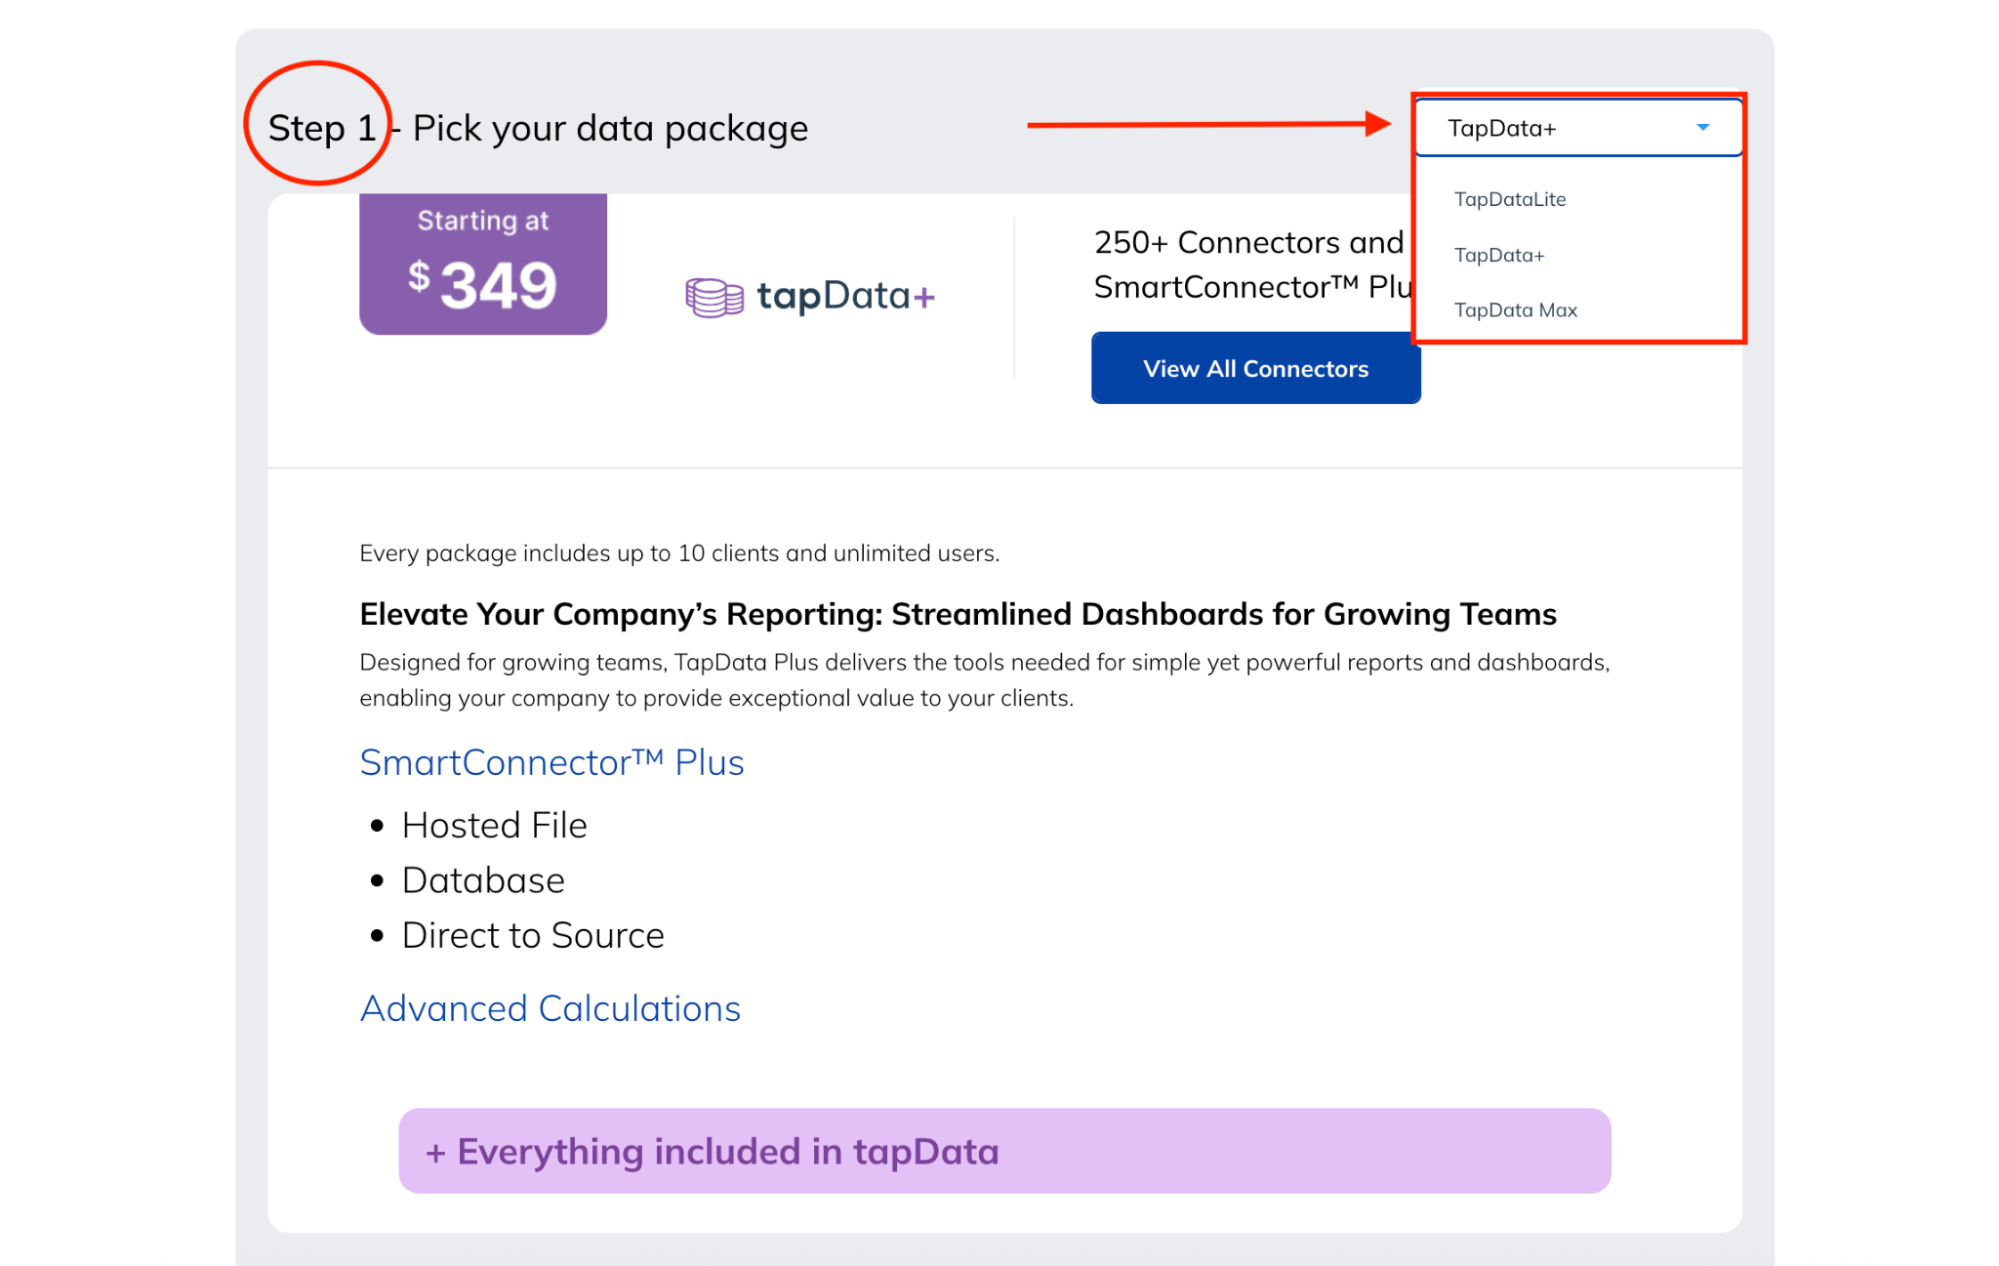Click the bullet beside Direct to Source
Screen dimensions: 1999x1266
click(376, 936)
